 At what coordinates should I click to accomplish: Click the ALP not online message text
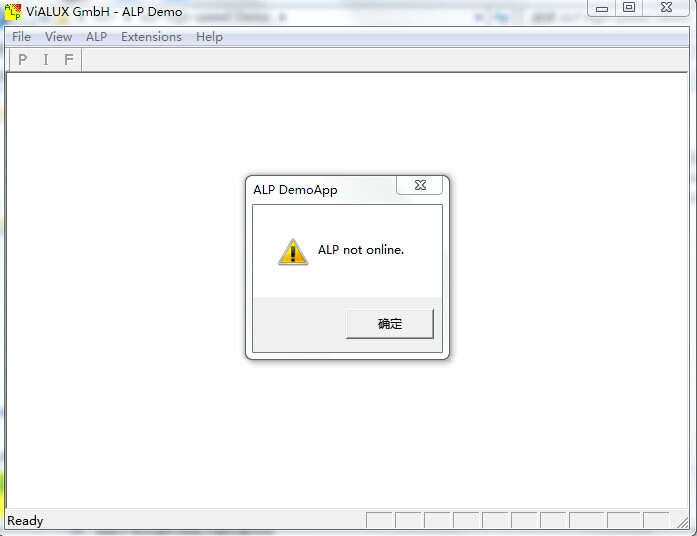pyautogui.click(x=361, y=250)
